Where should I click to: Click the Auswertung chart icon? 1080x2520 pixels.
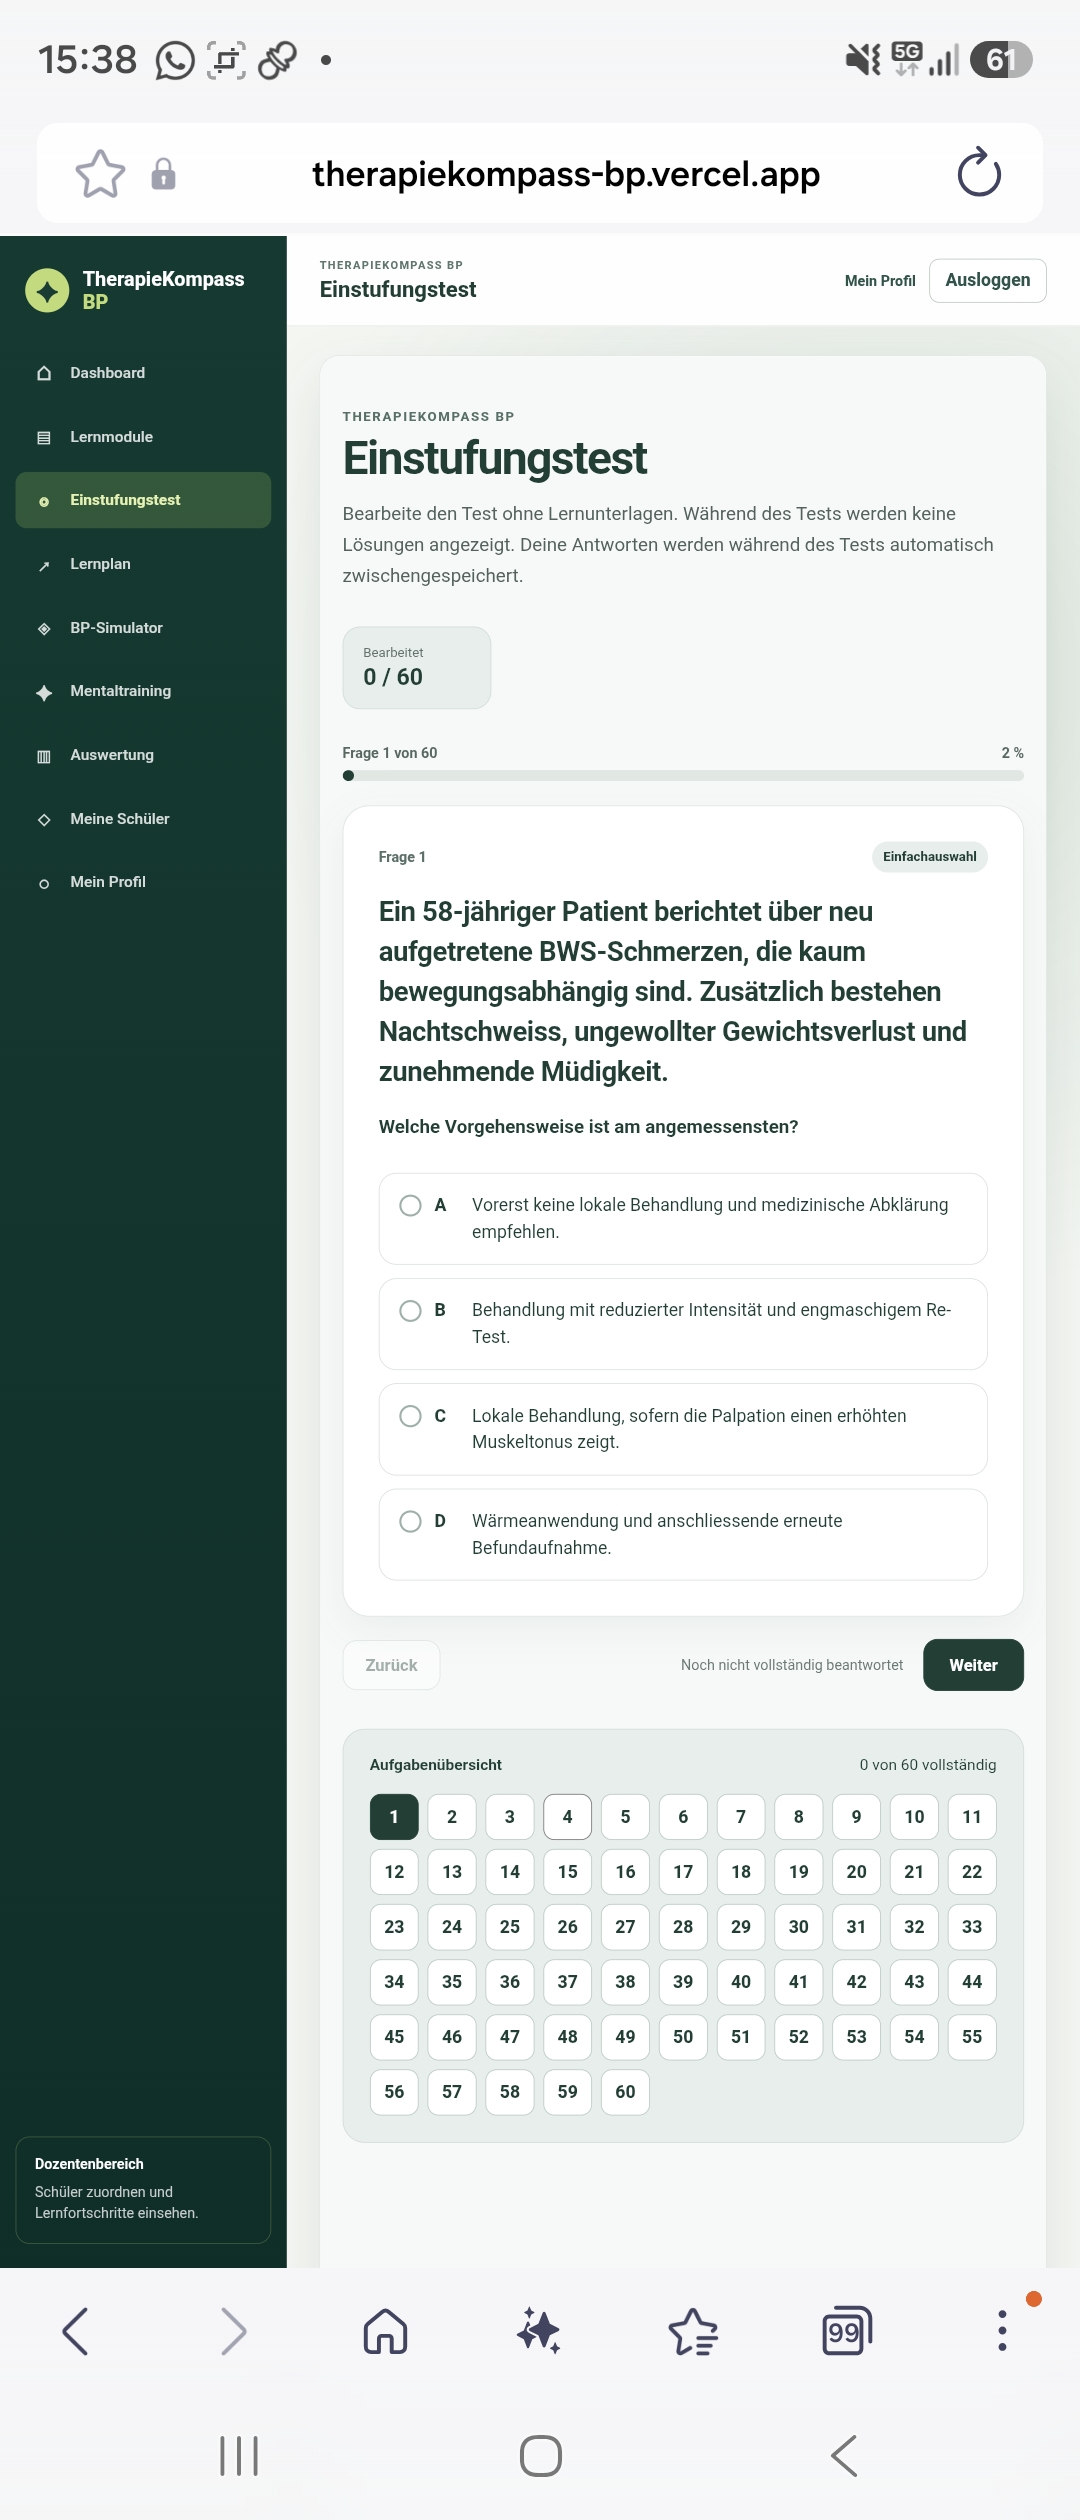tap(44, 756)
